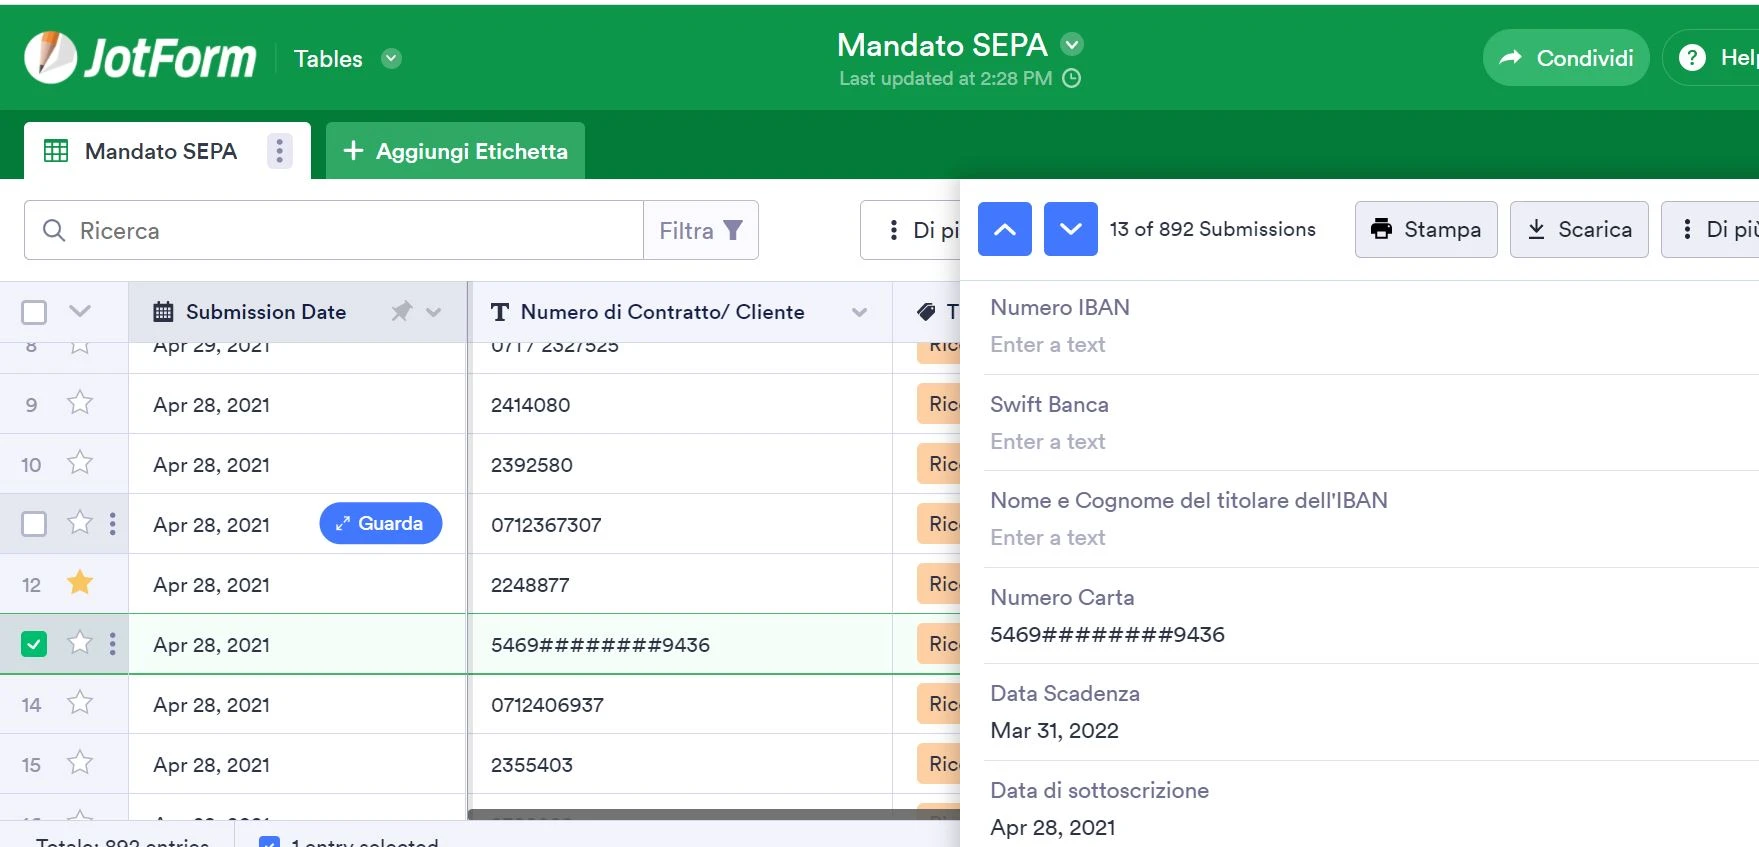The width and height of the screenshot is (1759, 847).
Task: Open the Help question mark icon
Action: point(1692,58)
